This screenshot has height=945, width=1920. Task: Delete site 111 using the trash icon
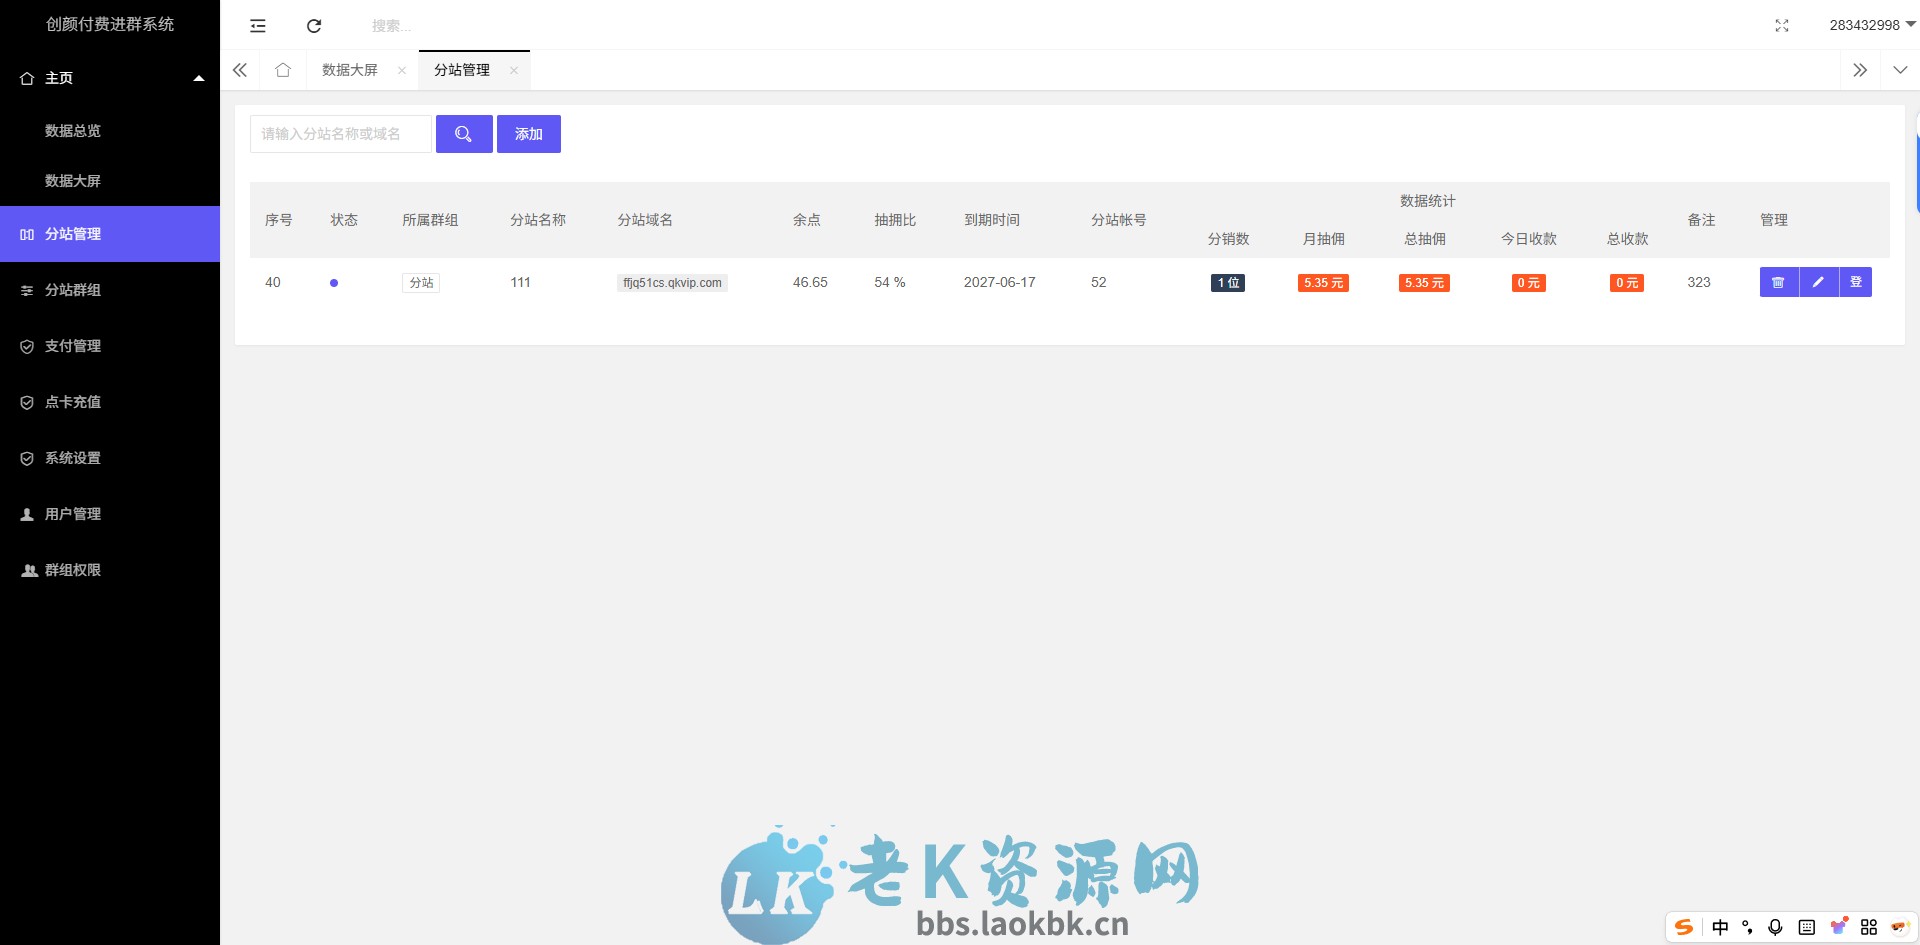click(1778, 282)
